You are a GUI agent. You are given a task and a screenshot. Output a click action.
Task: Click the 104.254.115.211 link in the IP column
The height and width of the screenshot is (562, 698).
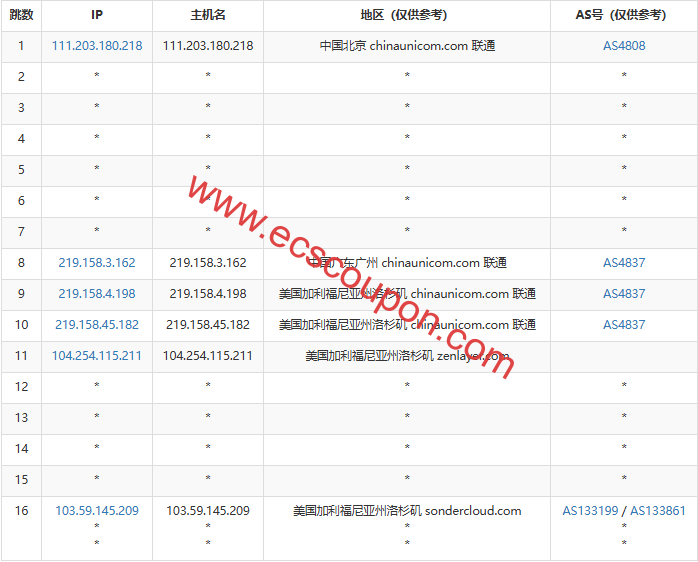pos(97,356)
